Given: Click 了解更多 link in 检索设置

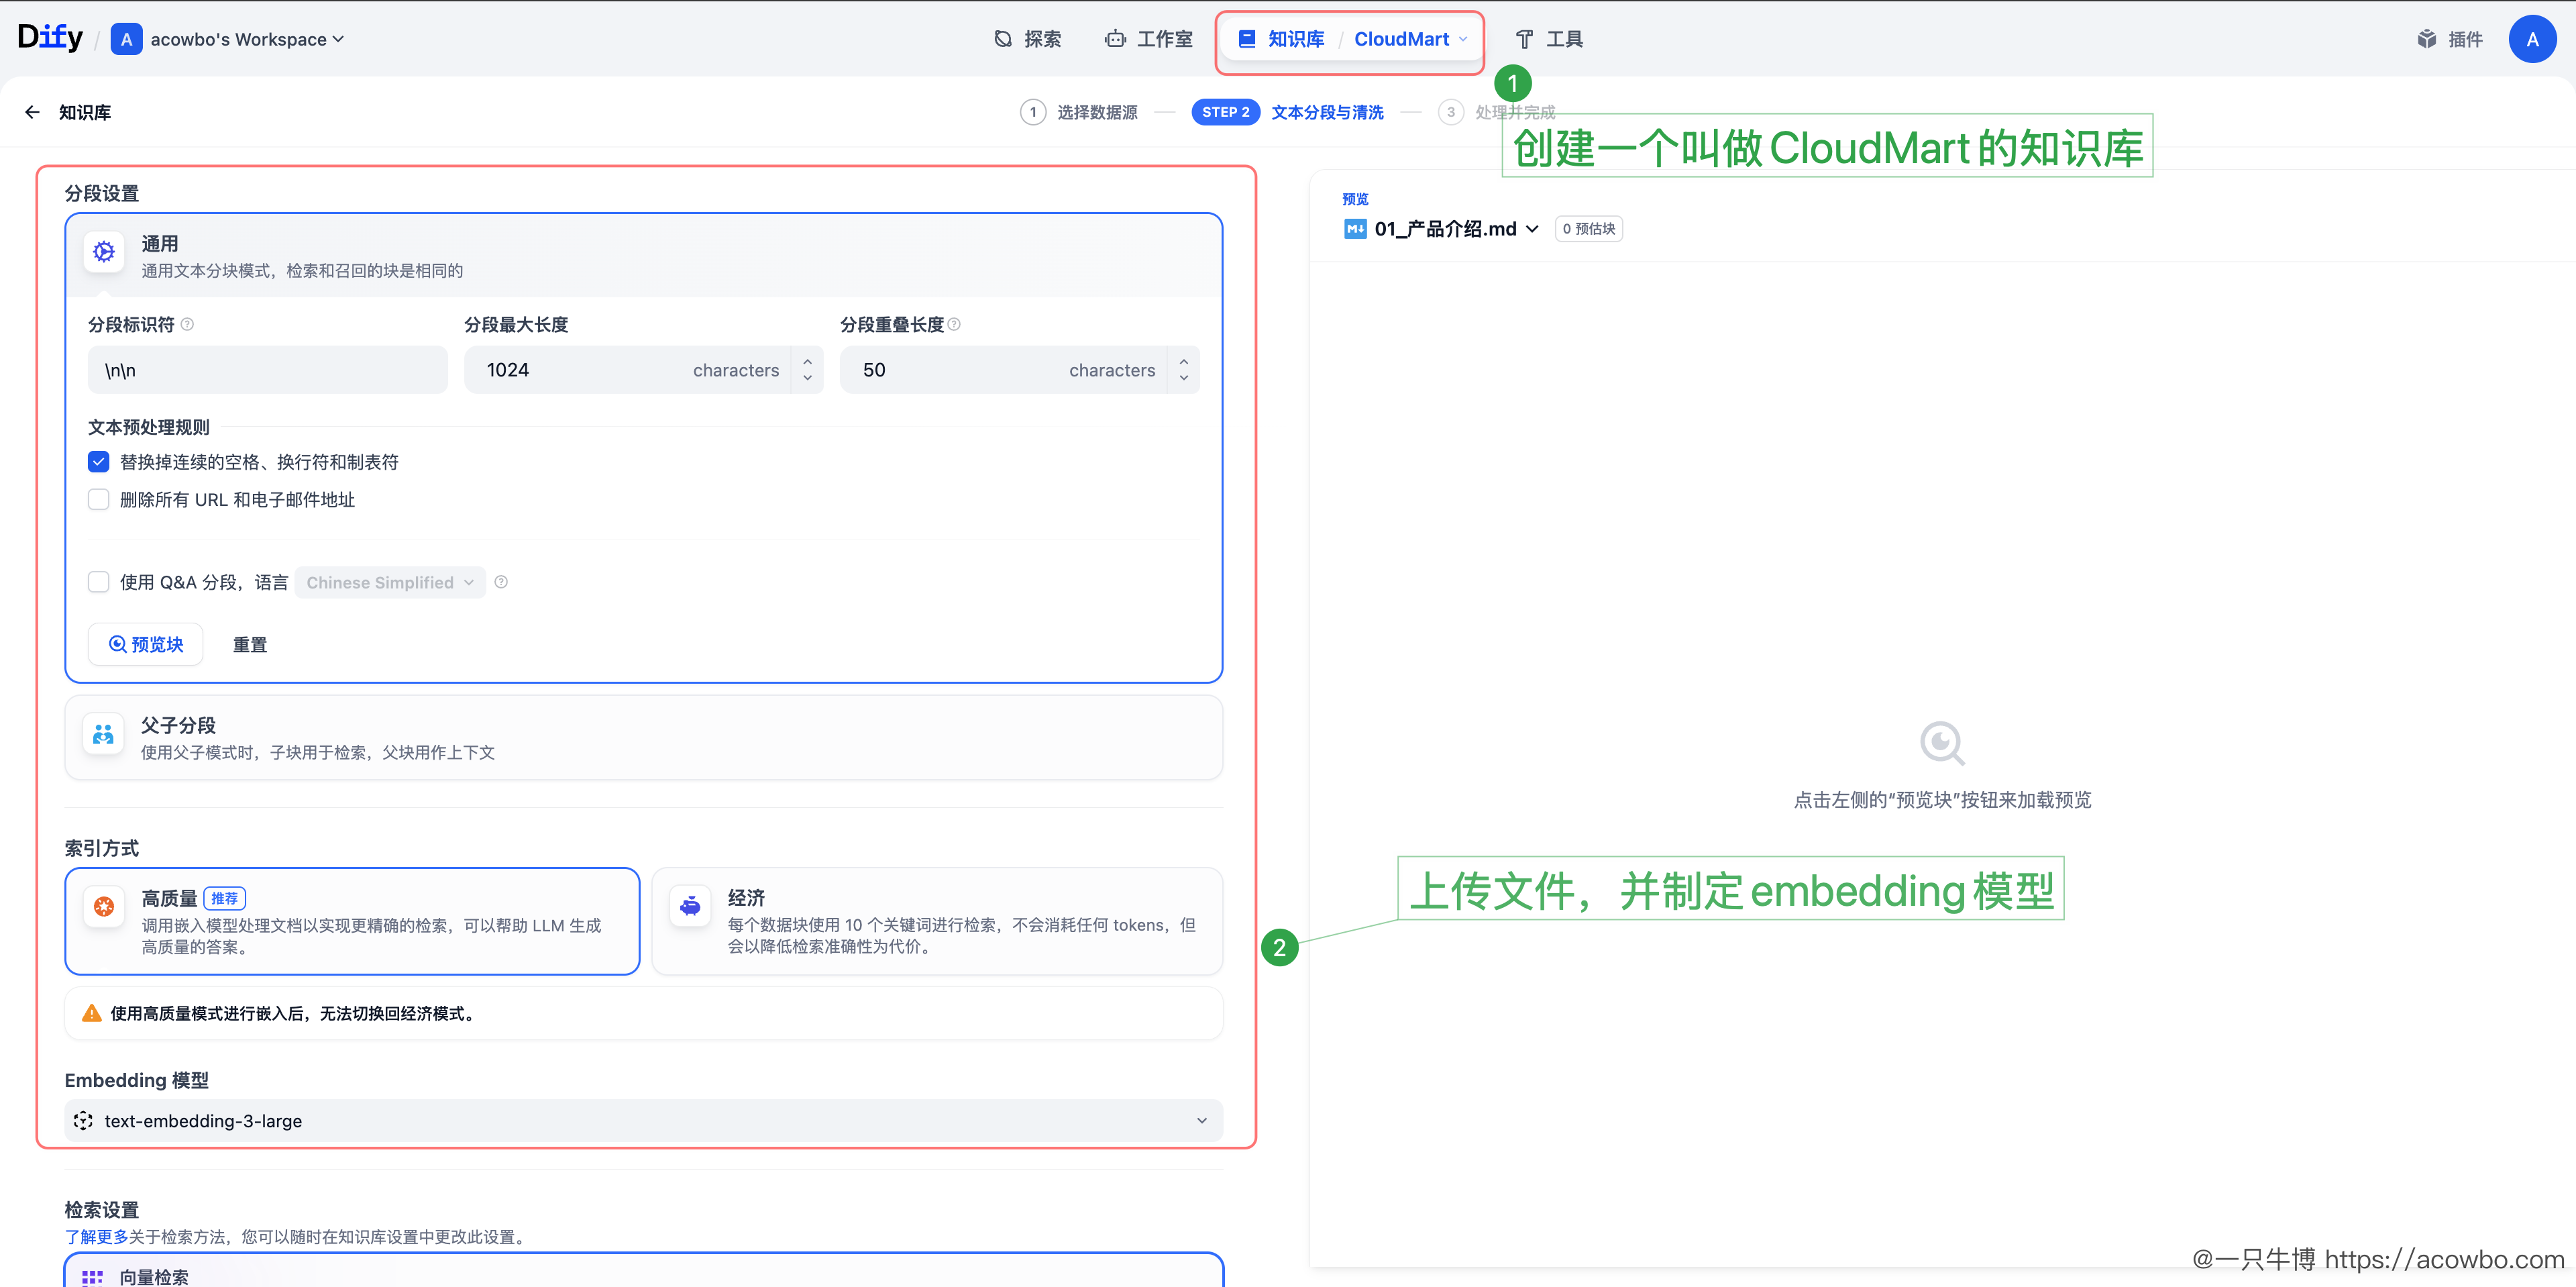Looking at the screenshot, I should click(x=96, y=1236).
